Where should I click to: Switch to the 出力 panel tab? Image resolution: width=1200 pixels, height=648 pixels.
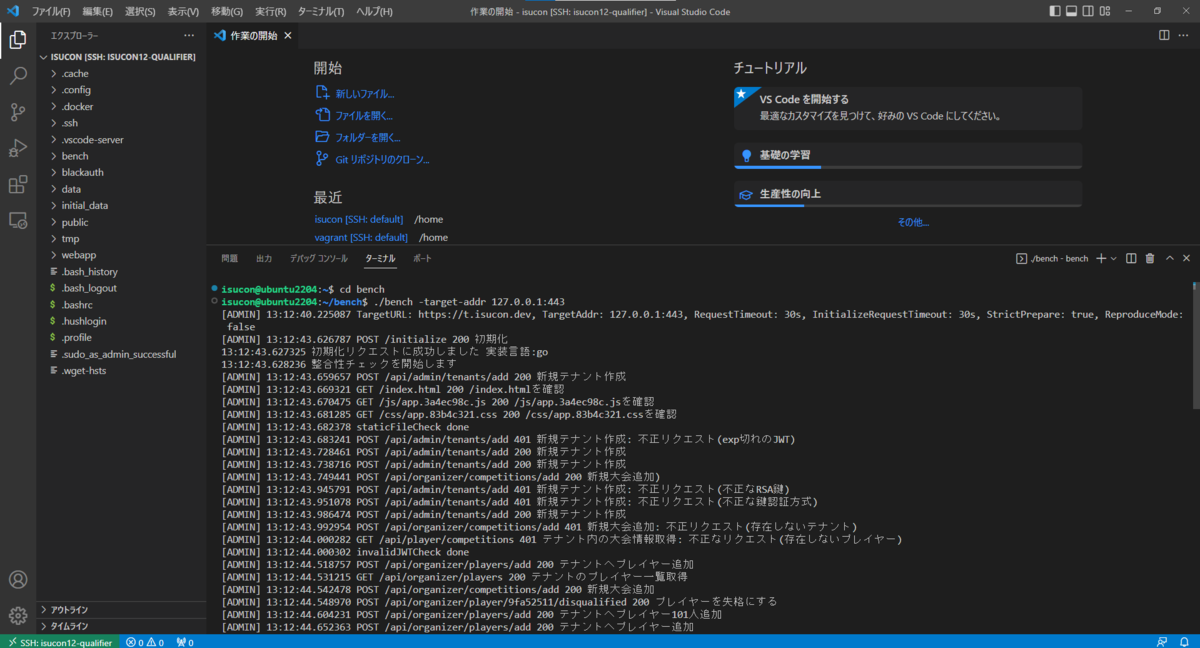(x=264, y=258)
